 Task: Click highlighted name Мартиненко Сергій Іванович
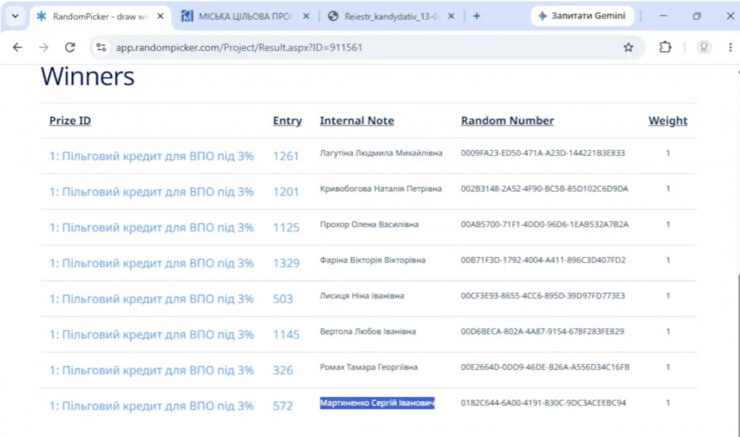pyautogui.click(x=377, y=403)
